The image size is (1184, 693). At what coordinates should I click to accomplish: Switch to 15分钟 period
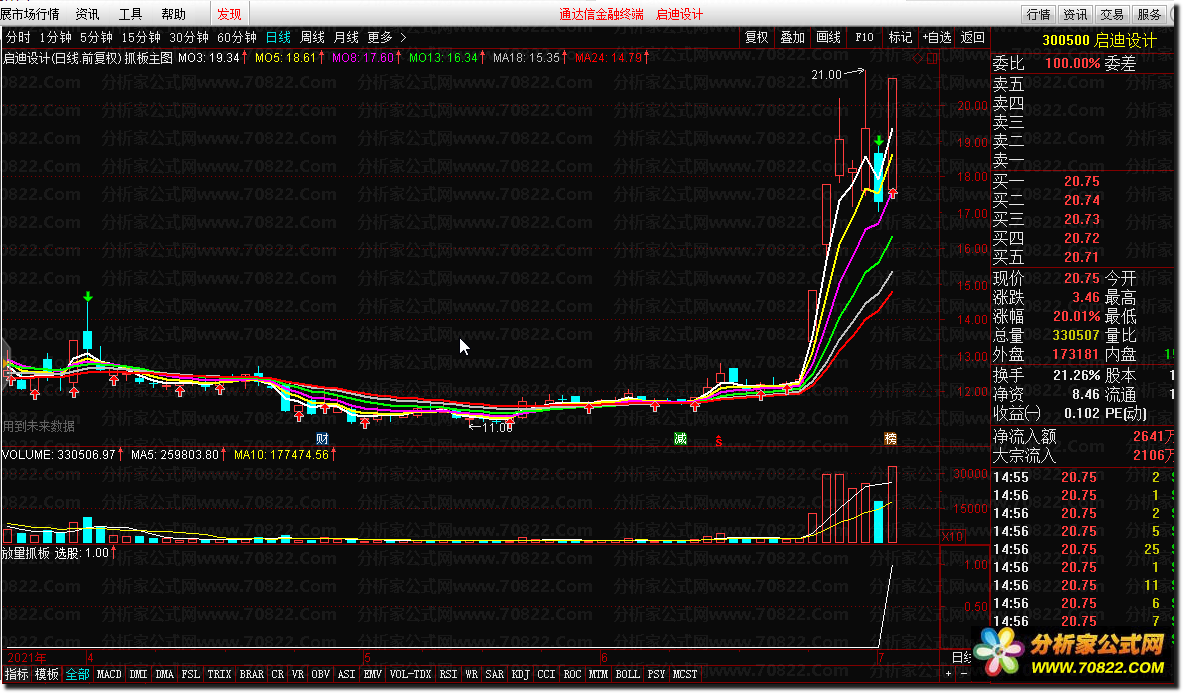pyautogui.click(x=140, y=37)
